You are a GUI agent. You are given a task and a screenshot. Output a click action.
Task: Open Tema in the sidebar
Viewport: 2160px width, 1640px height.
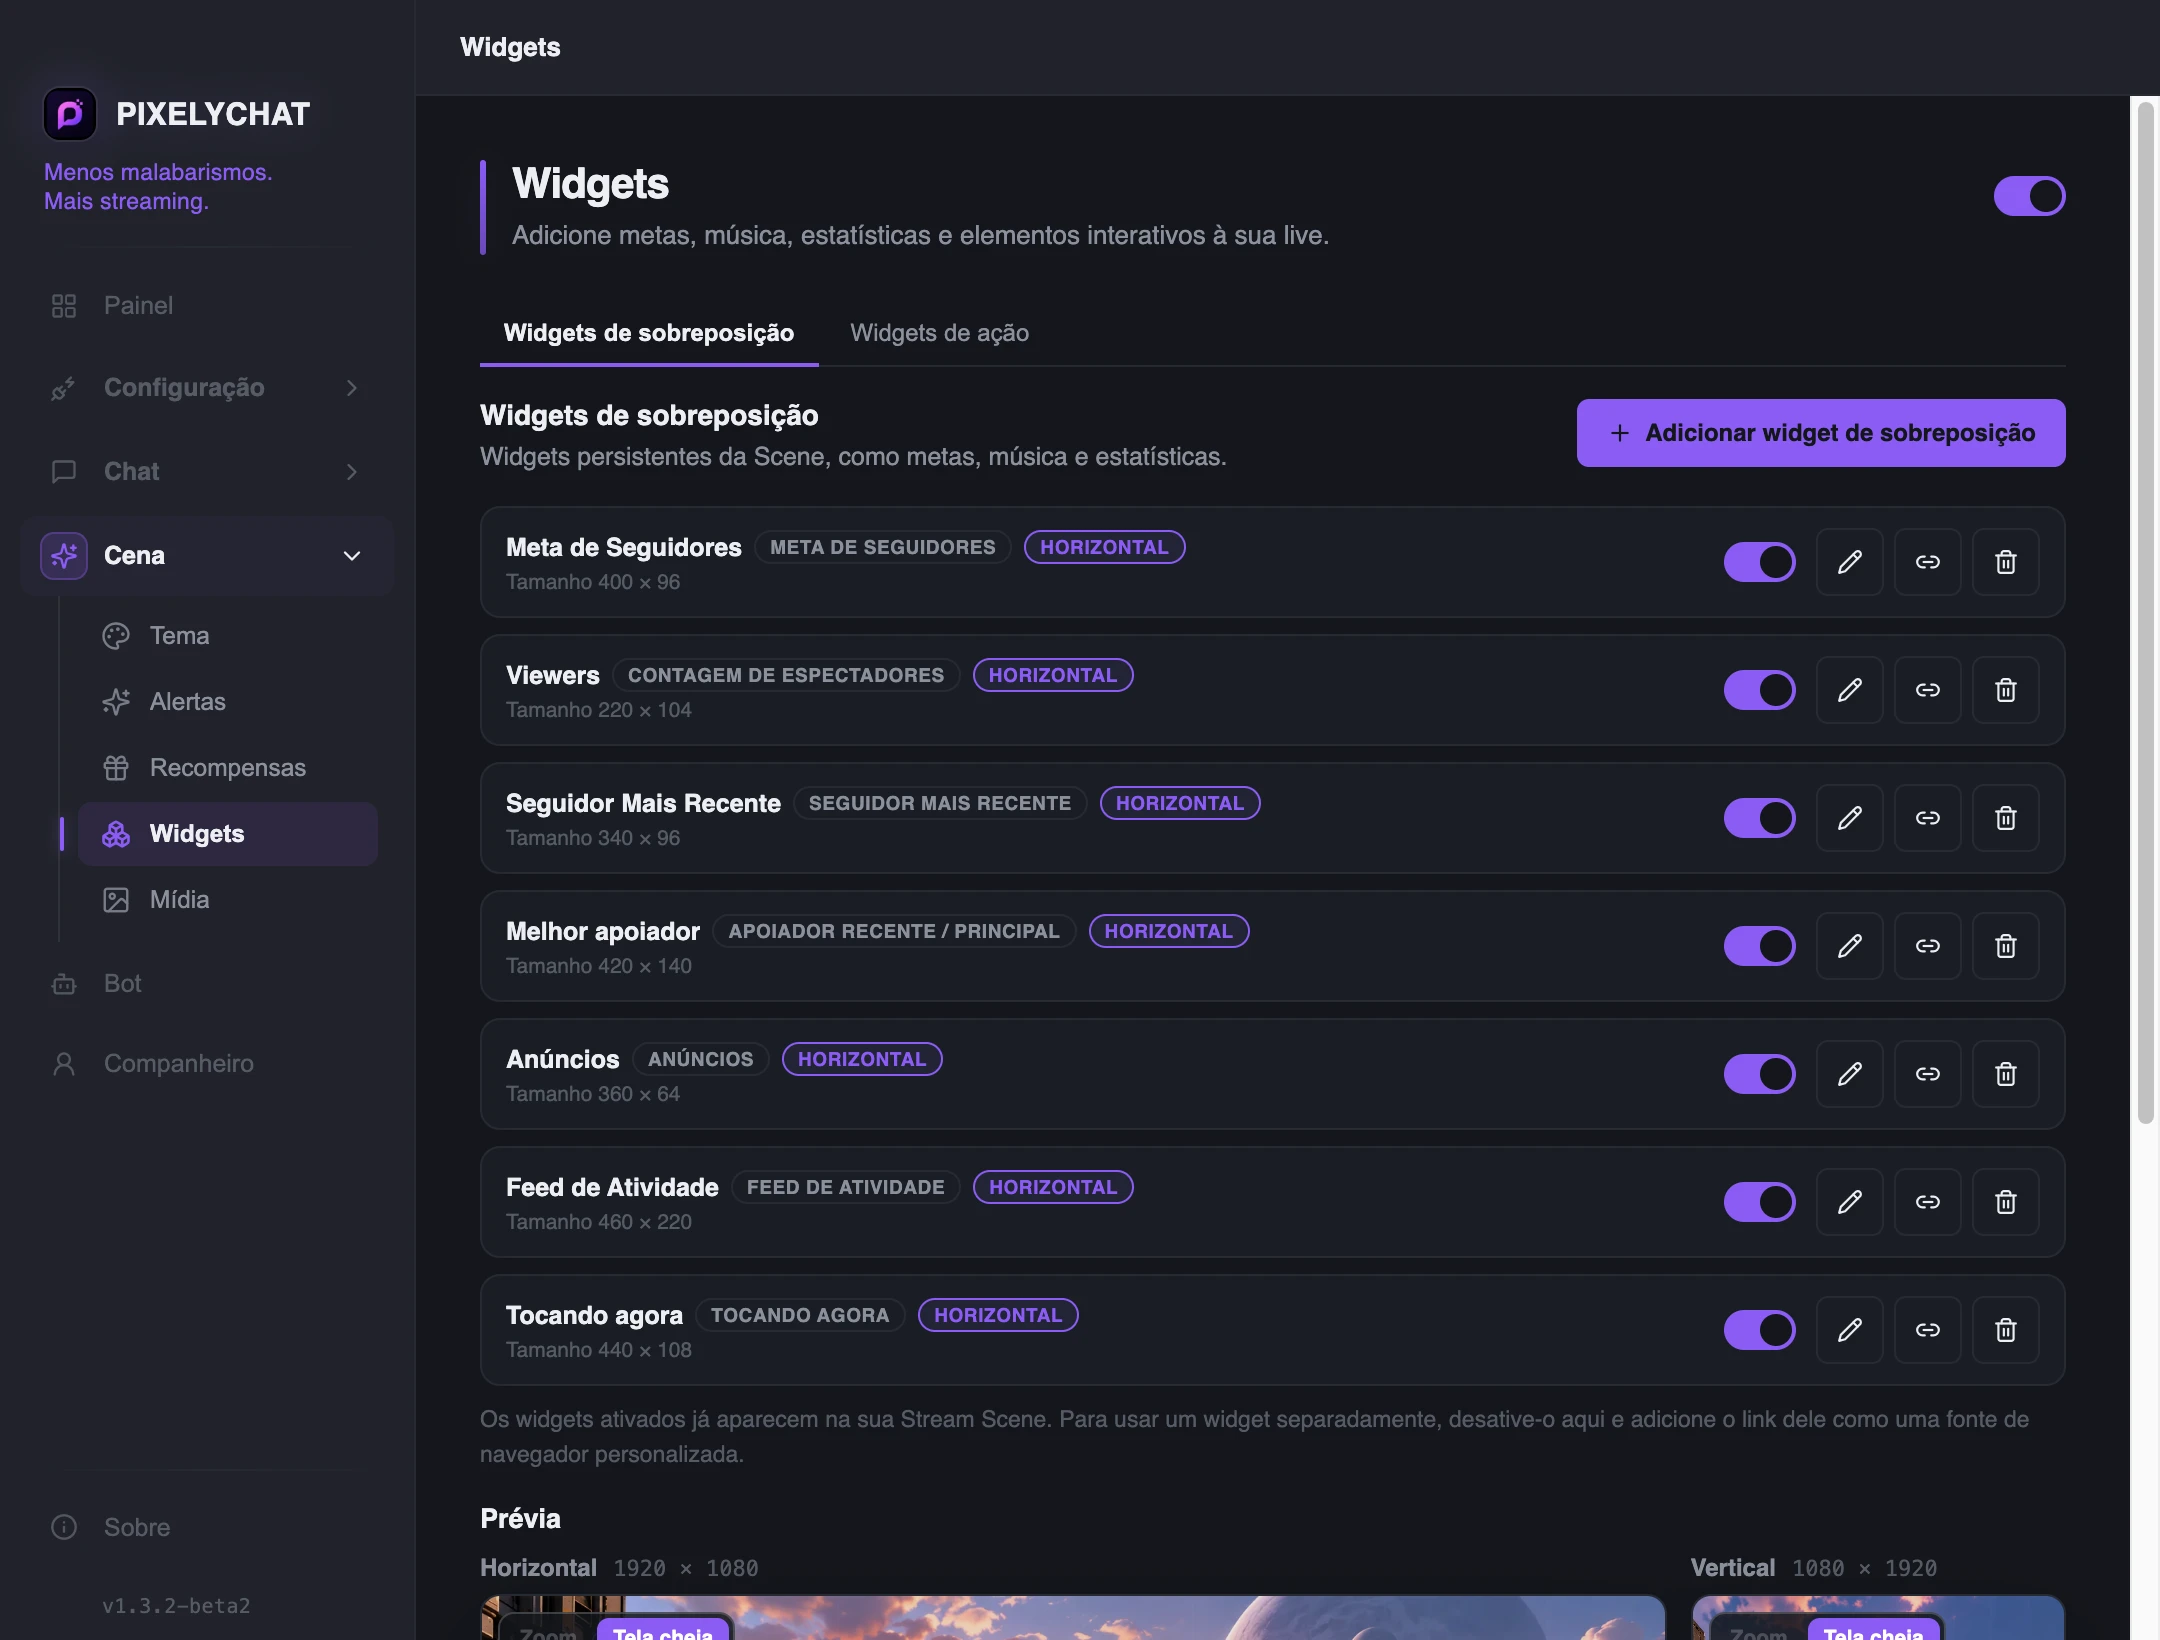(x=228, y=636)
